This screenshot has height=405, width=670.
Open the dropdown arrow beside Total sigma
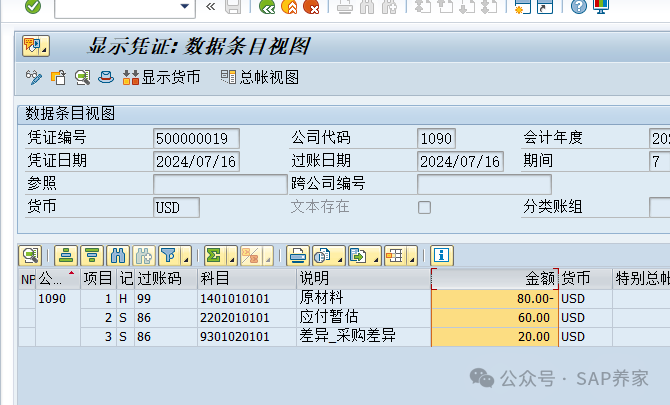[x=232, y=256]
